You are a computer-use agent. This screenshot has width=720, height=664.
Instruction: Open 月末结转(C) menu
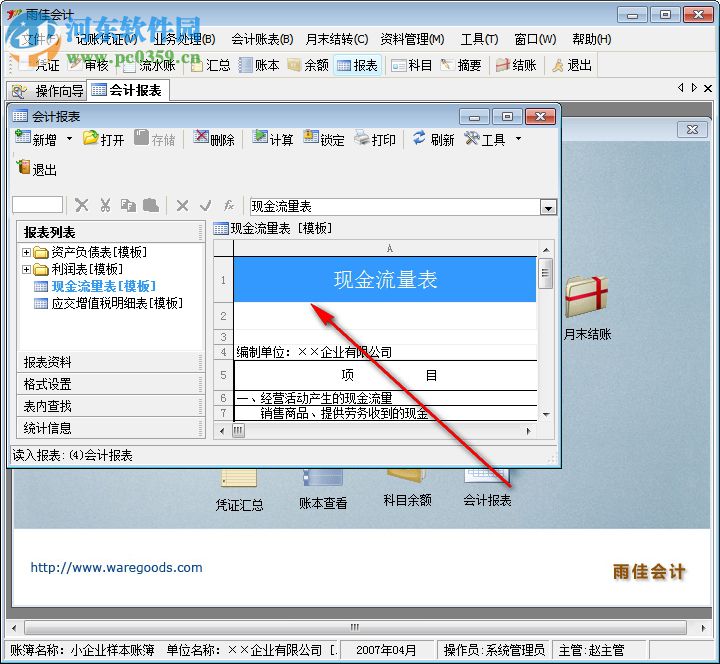[x=337, y=39]
